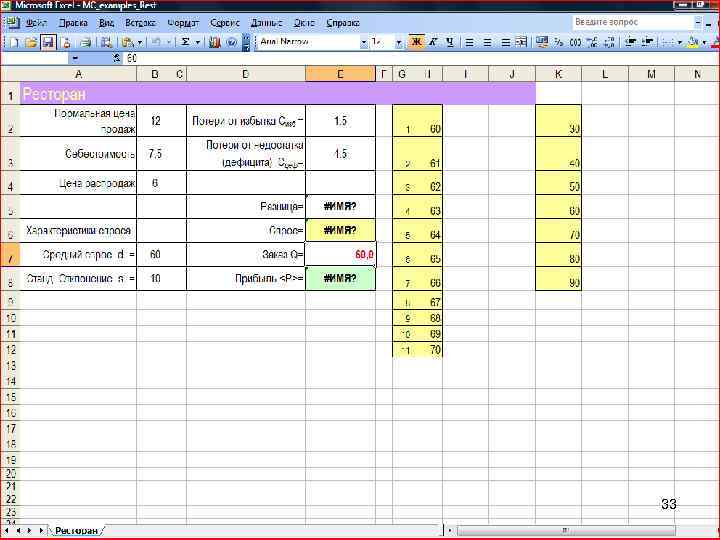Click the Print Preview icon
The height and width of the screenshot is (540, 720).
coord(106,42)
